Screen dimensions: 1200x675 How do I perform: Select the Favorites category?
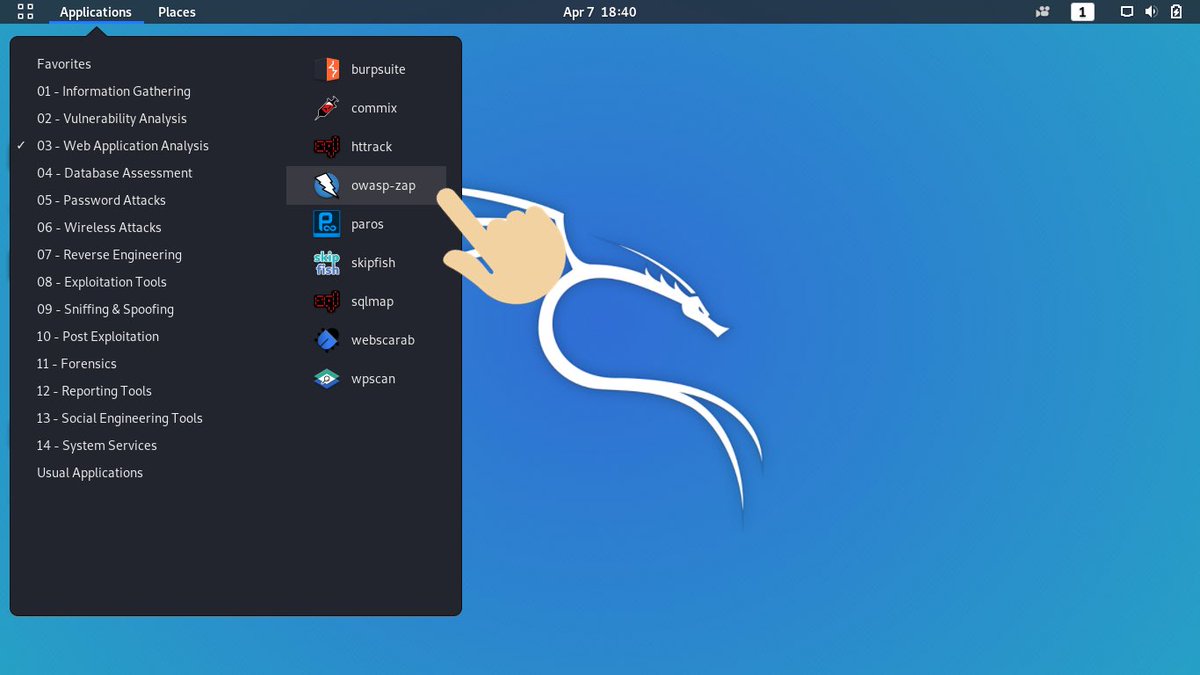[x=64, y=64]
